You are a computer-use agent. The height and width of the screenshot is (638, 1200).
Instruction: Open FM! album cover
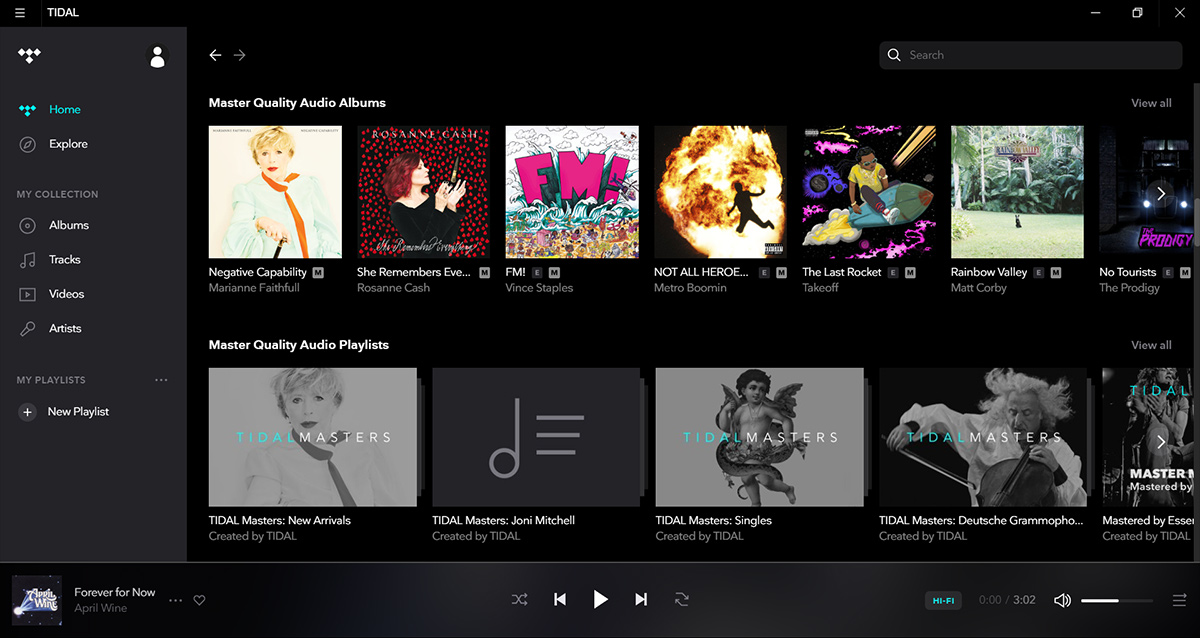[x=572, y=192]
